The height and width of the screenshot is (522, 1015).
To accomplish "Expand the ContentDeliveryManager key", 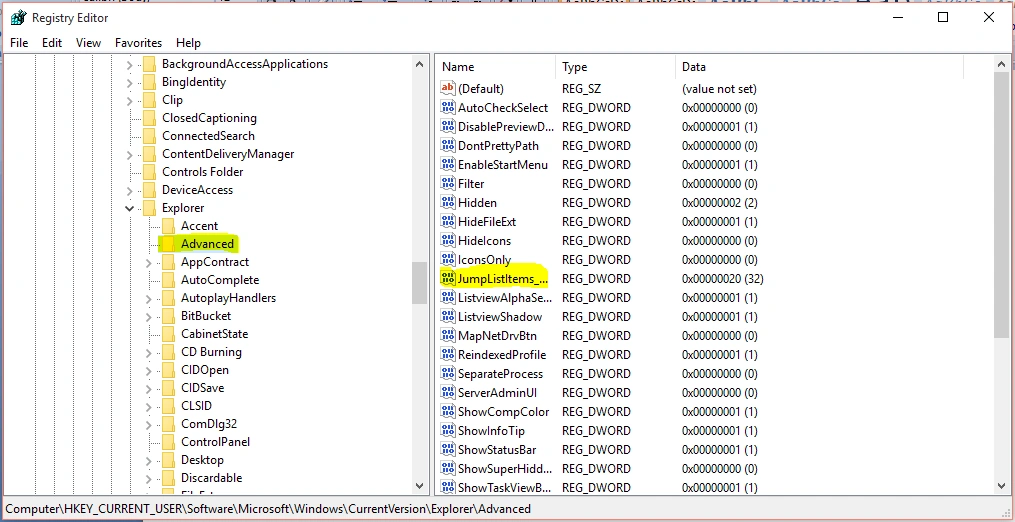I will click(x=129, y=154).
